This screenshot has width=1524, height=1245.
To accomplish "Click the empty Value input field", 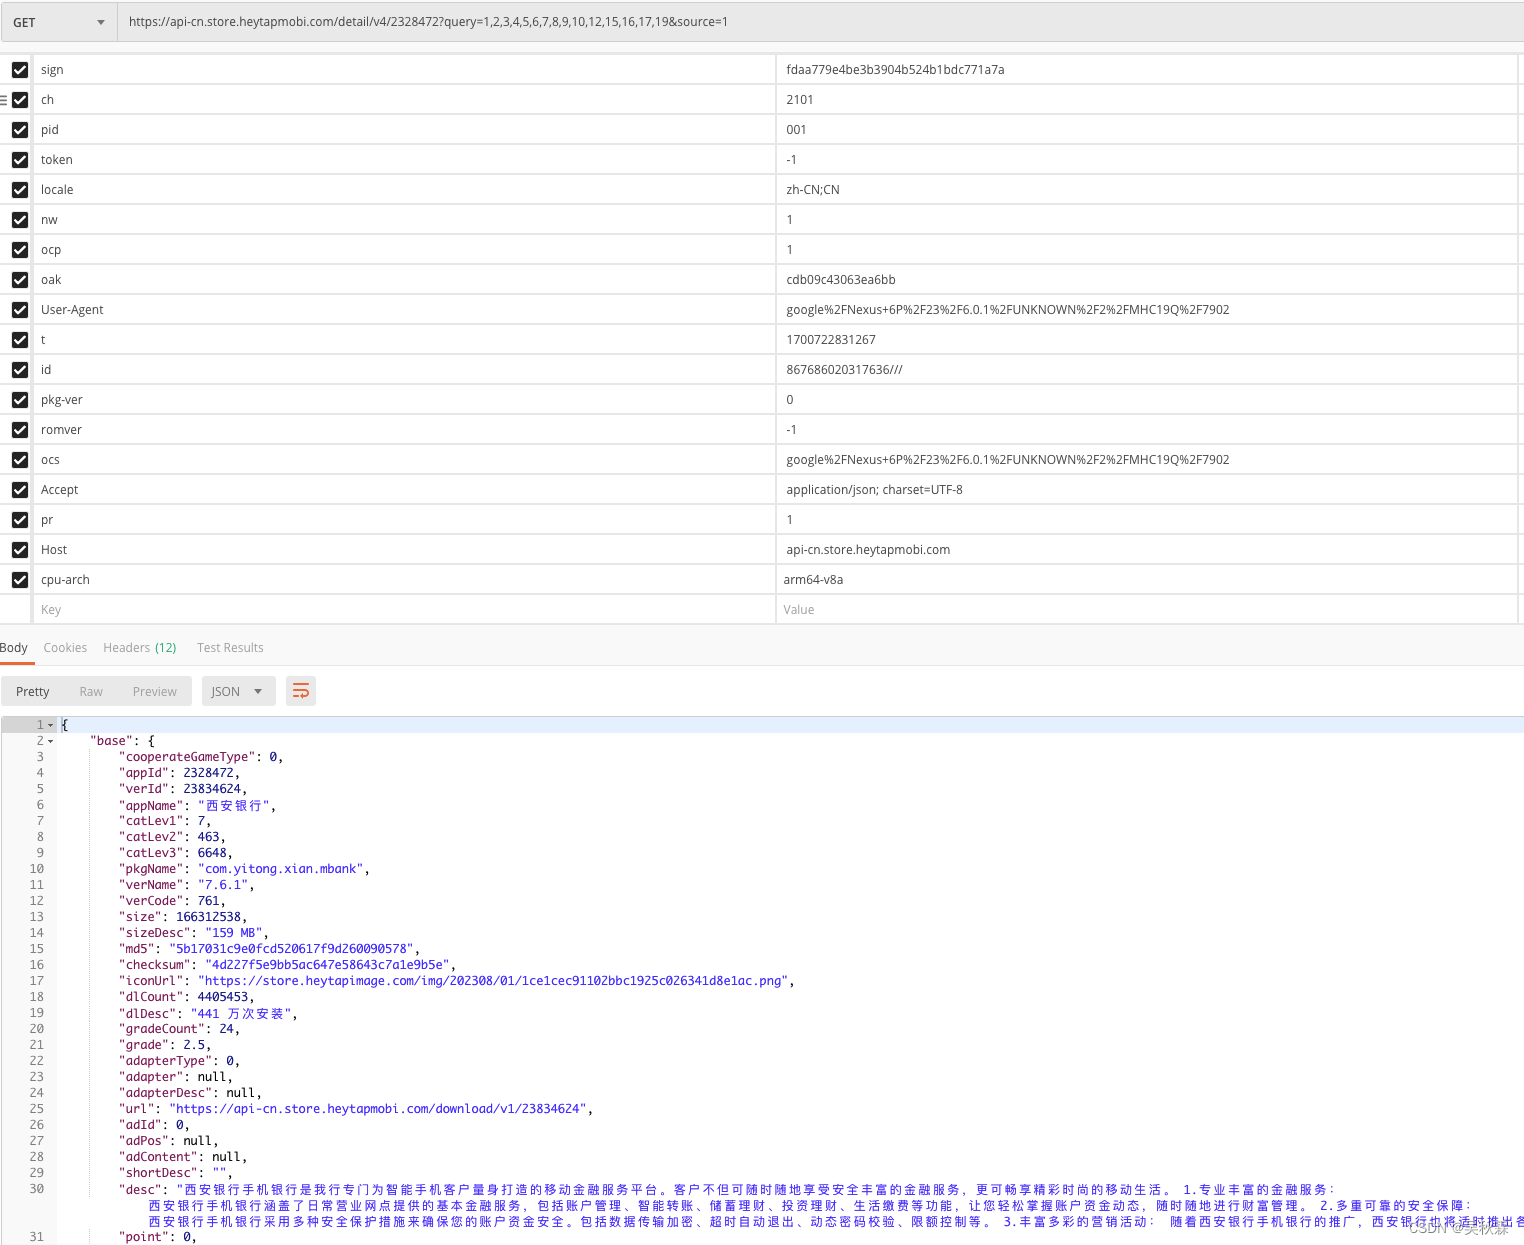I will [x=1147, y=610].
